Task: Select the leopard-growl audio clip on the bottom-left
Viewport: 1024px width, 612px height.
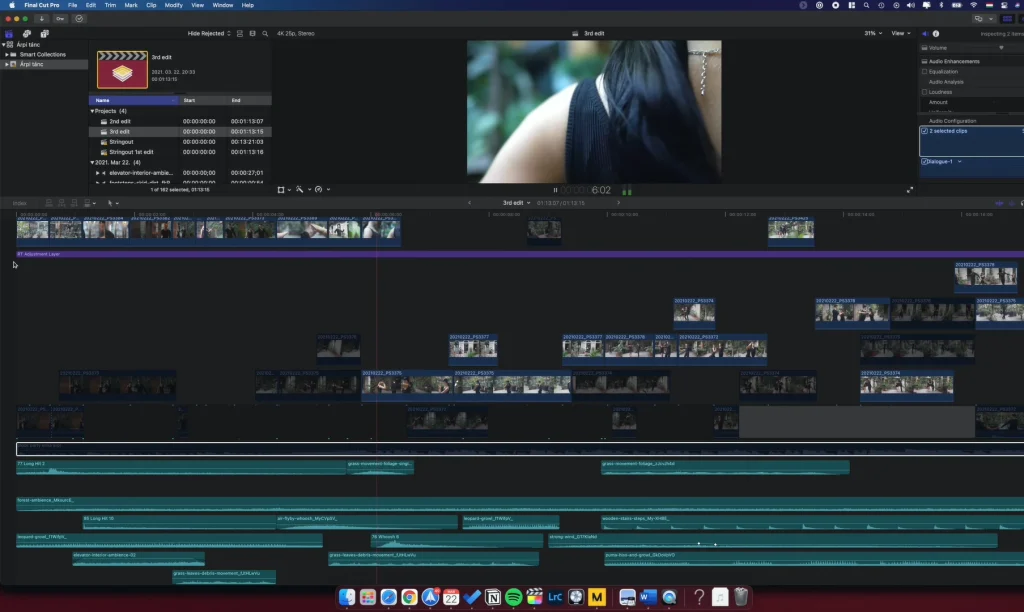Action: (x=169, y=540)
